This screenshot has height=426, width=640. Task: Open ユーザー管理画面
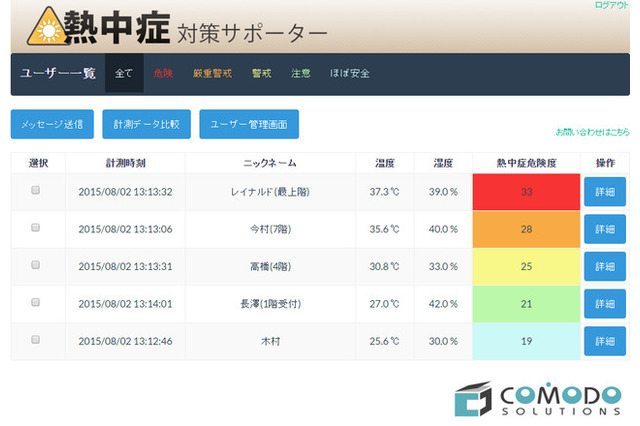[x=249, y=124]
